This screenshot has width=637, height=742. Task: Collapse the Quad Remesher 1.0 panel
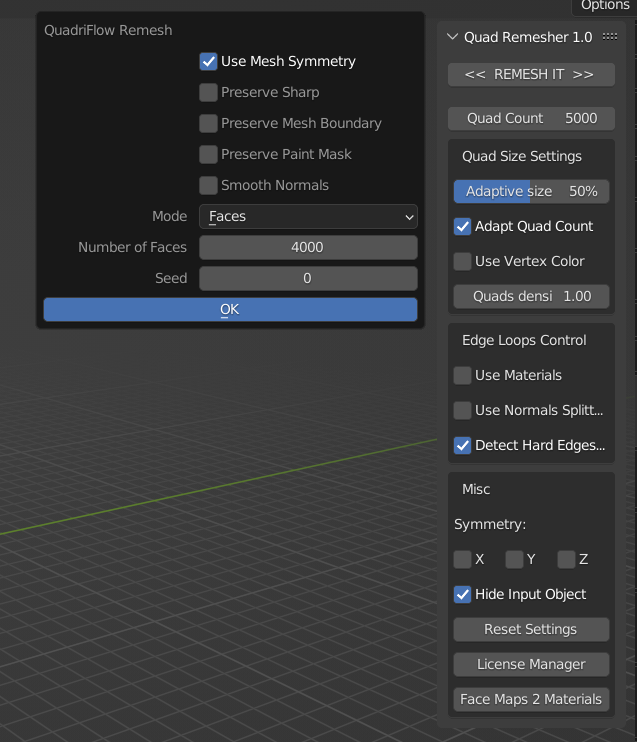point(451,37)
